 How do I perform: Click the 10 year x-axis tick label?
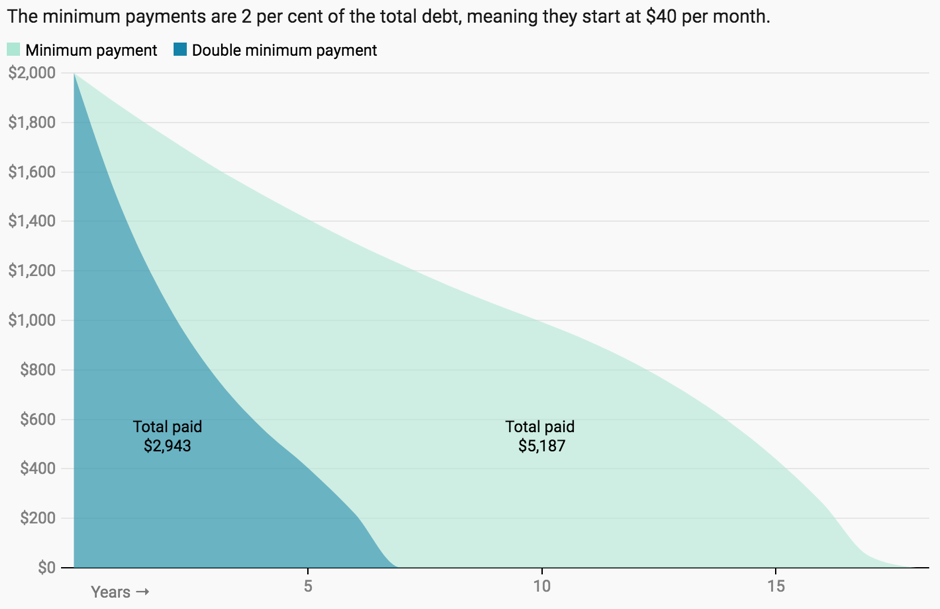click(541, 586)
